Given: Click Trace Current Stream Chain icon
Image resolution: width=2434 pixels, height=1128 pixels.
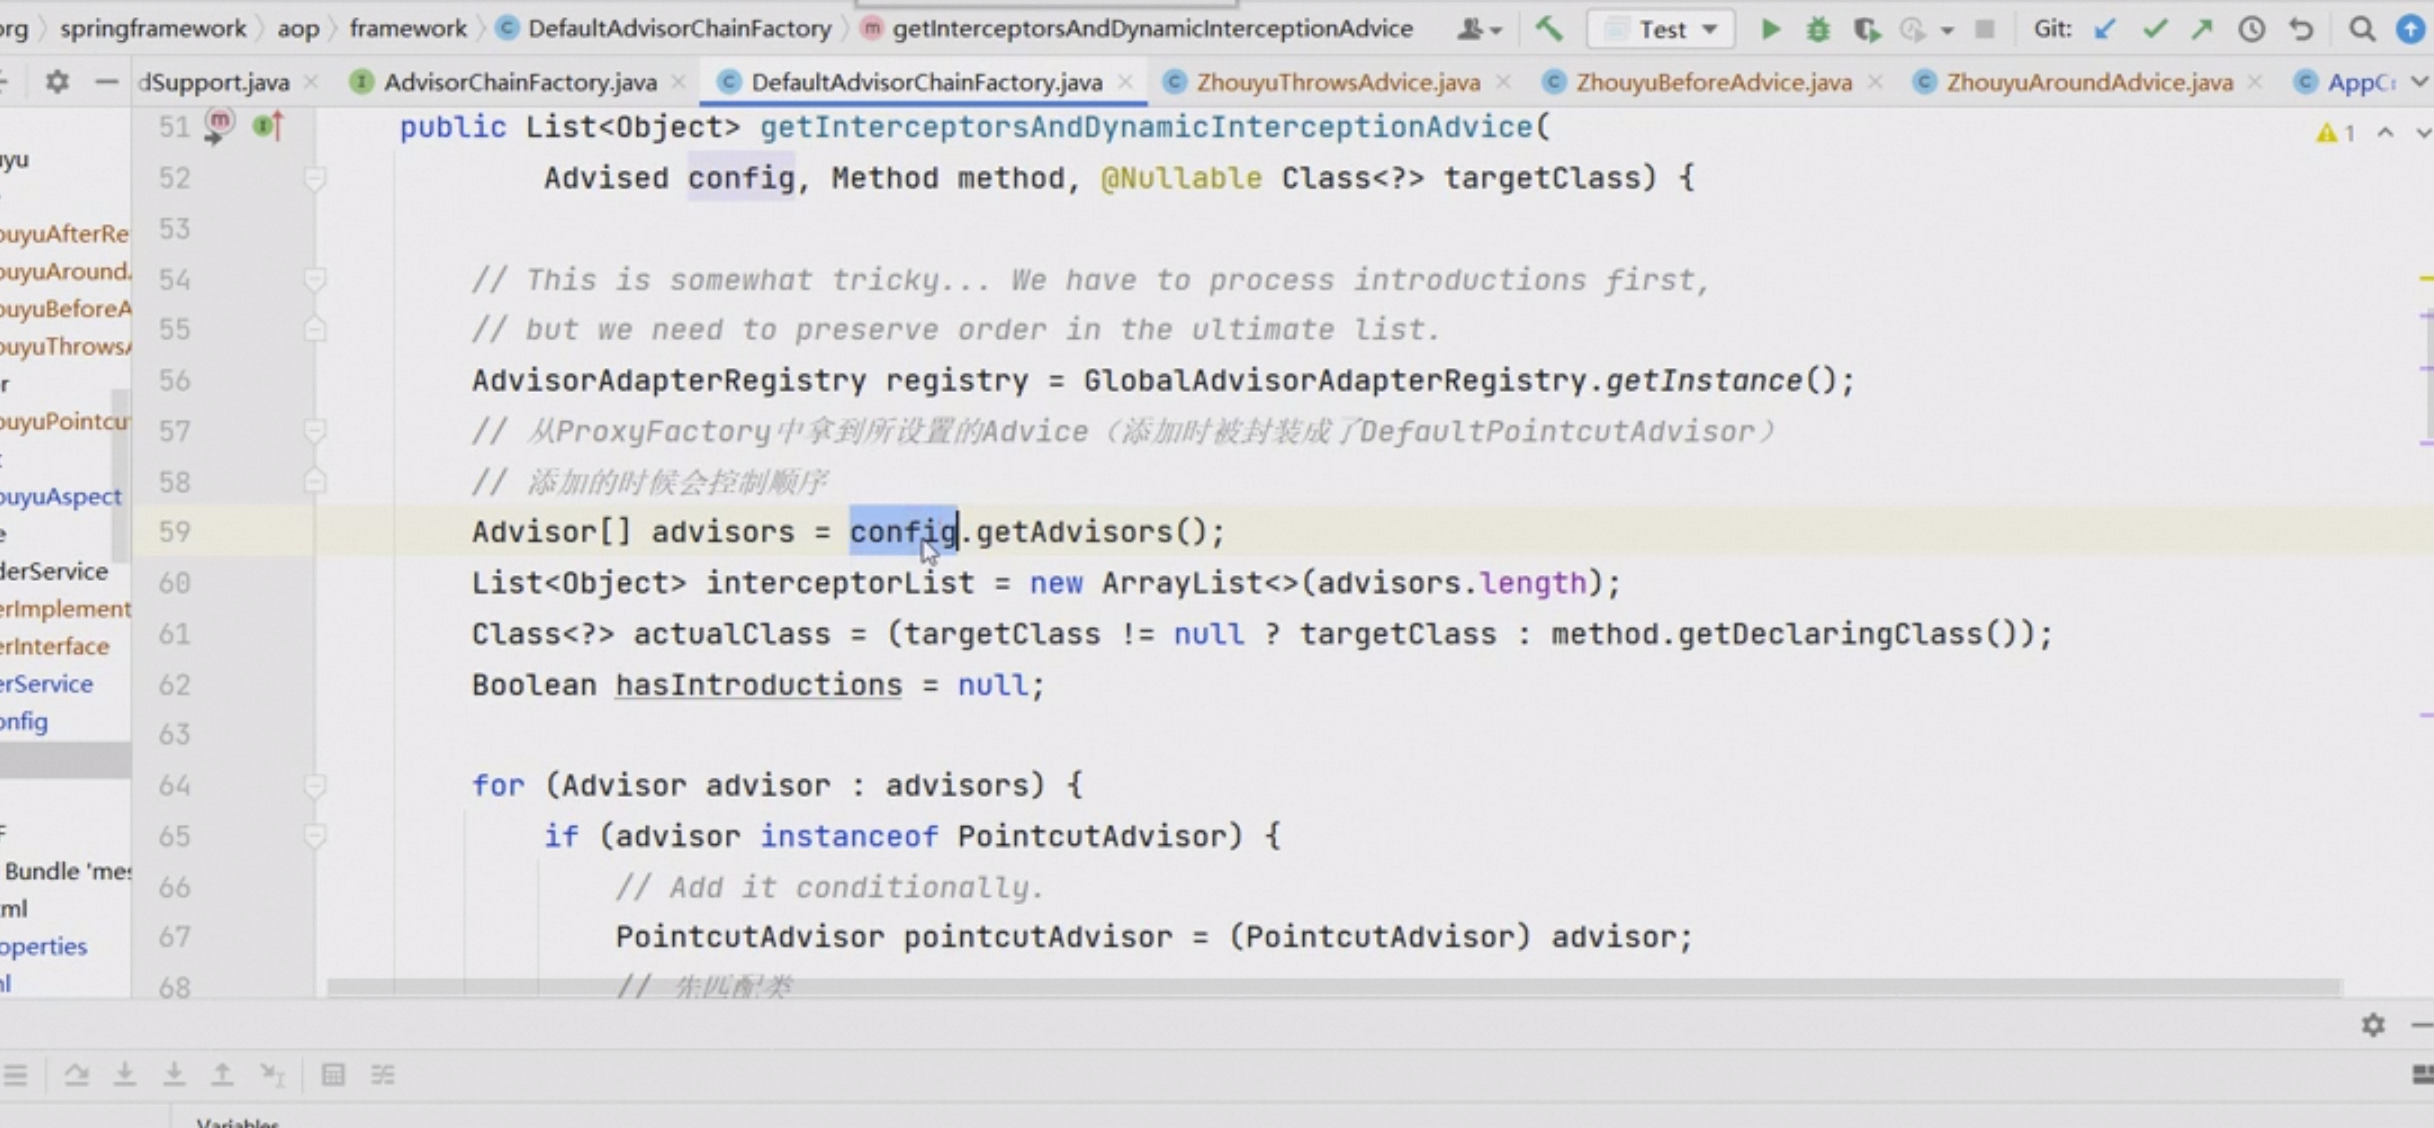Looking at the screenshot, I should [x=383, y=1074].
